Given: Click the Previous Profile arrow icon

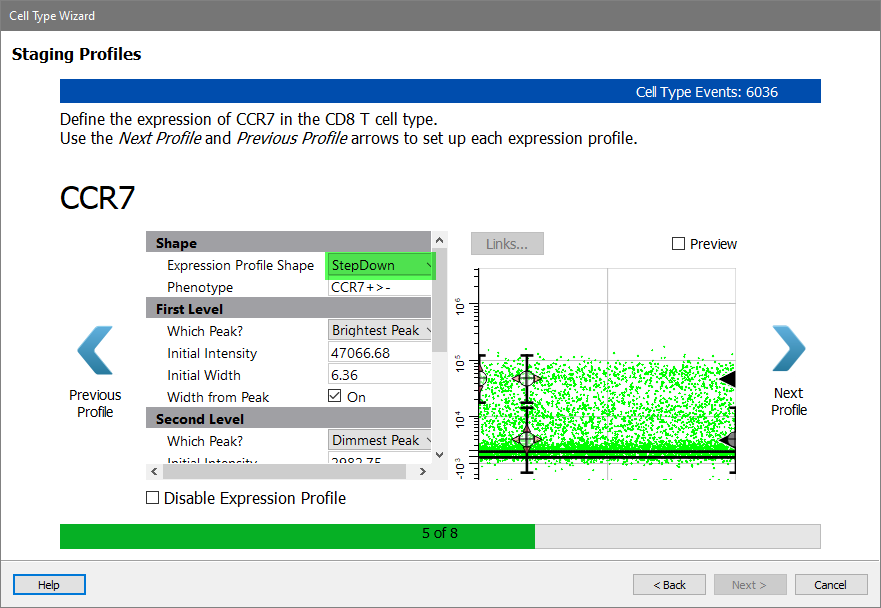Looking at the screenshot, I should (x=95, y=350).
